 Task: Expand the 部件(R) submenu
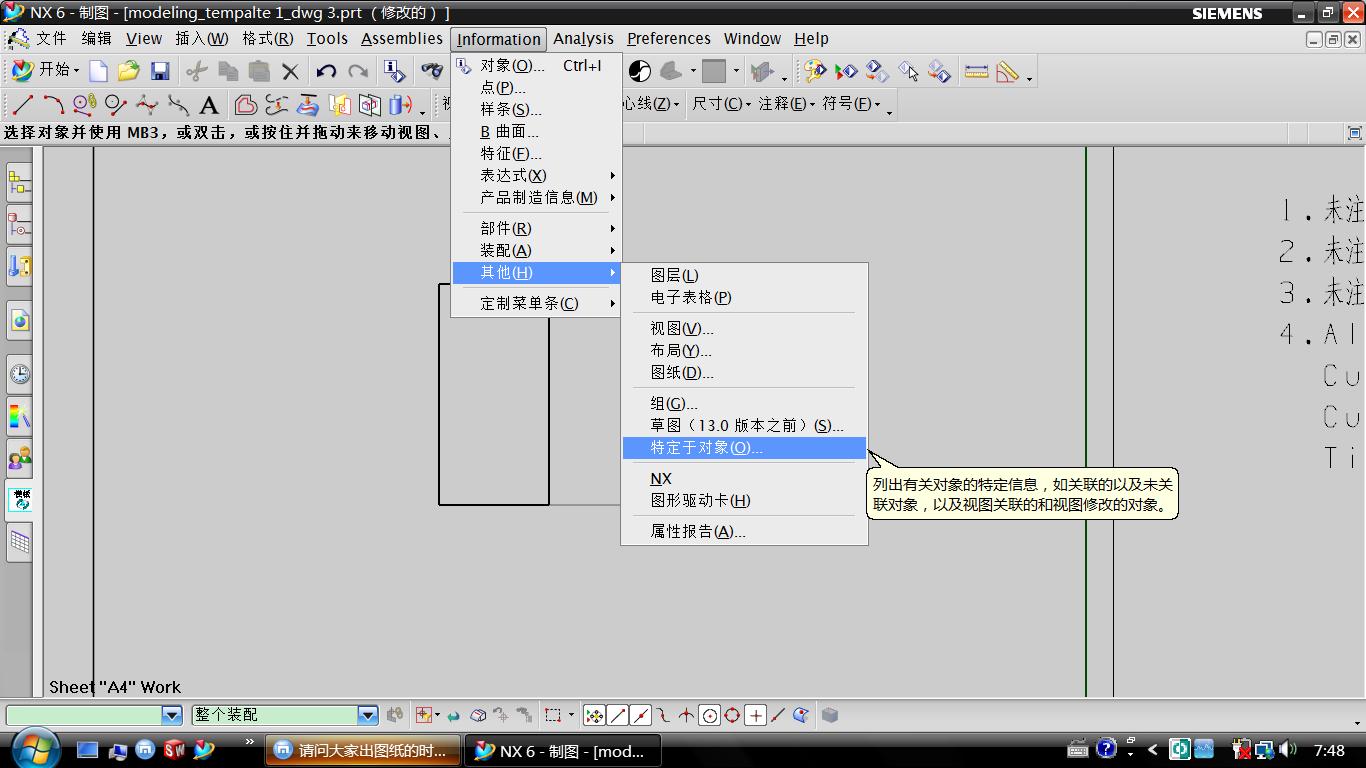coord(537,228)
